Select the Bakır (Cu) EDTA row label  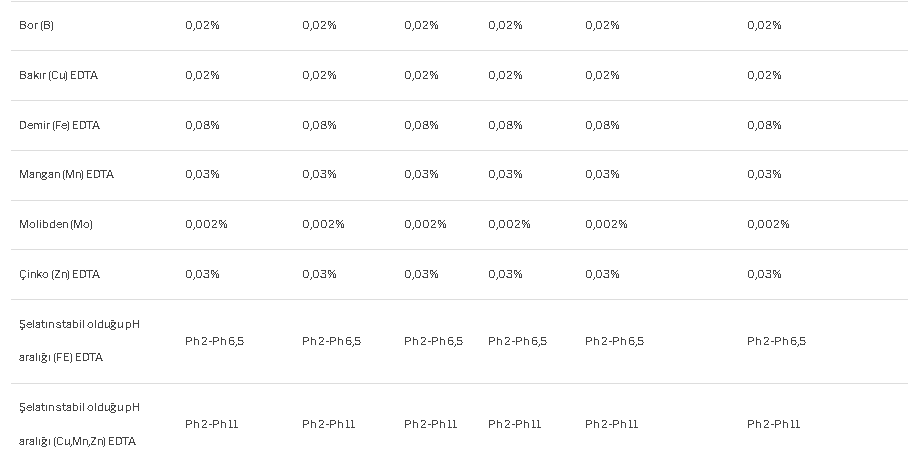coord(58,75)
